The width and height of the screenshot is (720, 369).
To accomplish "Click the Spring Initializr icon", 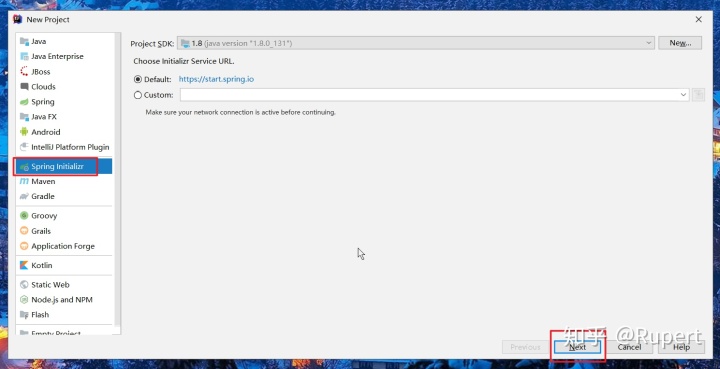I will [24, 167].
